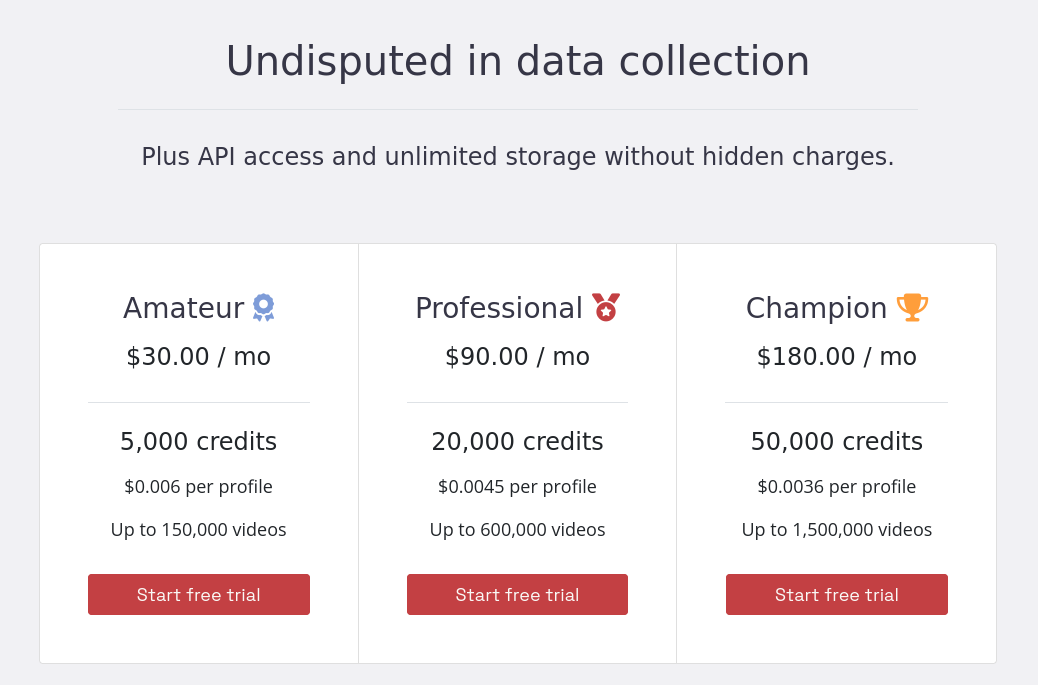Screen dimensions: 1038x685
Task: Click the 20,000 credits text
Action: click(x=517, y=441)
